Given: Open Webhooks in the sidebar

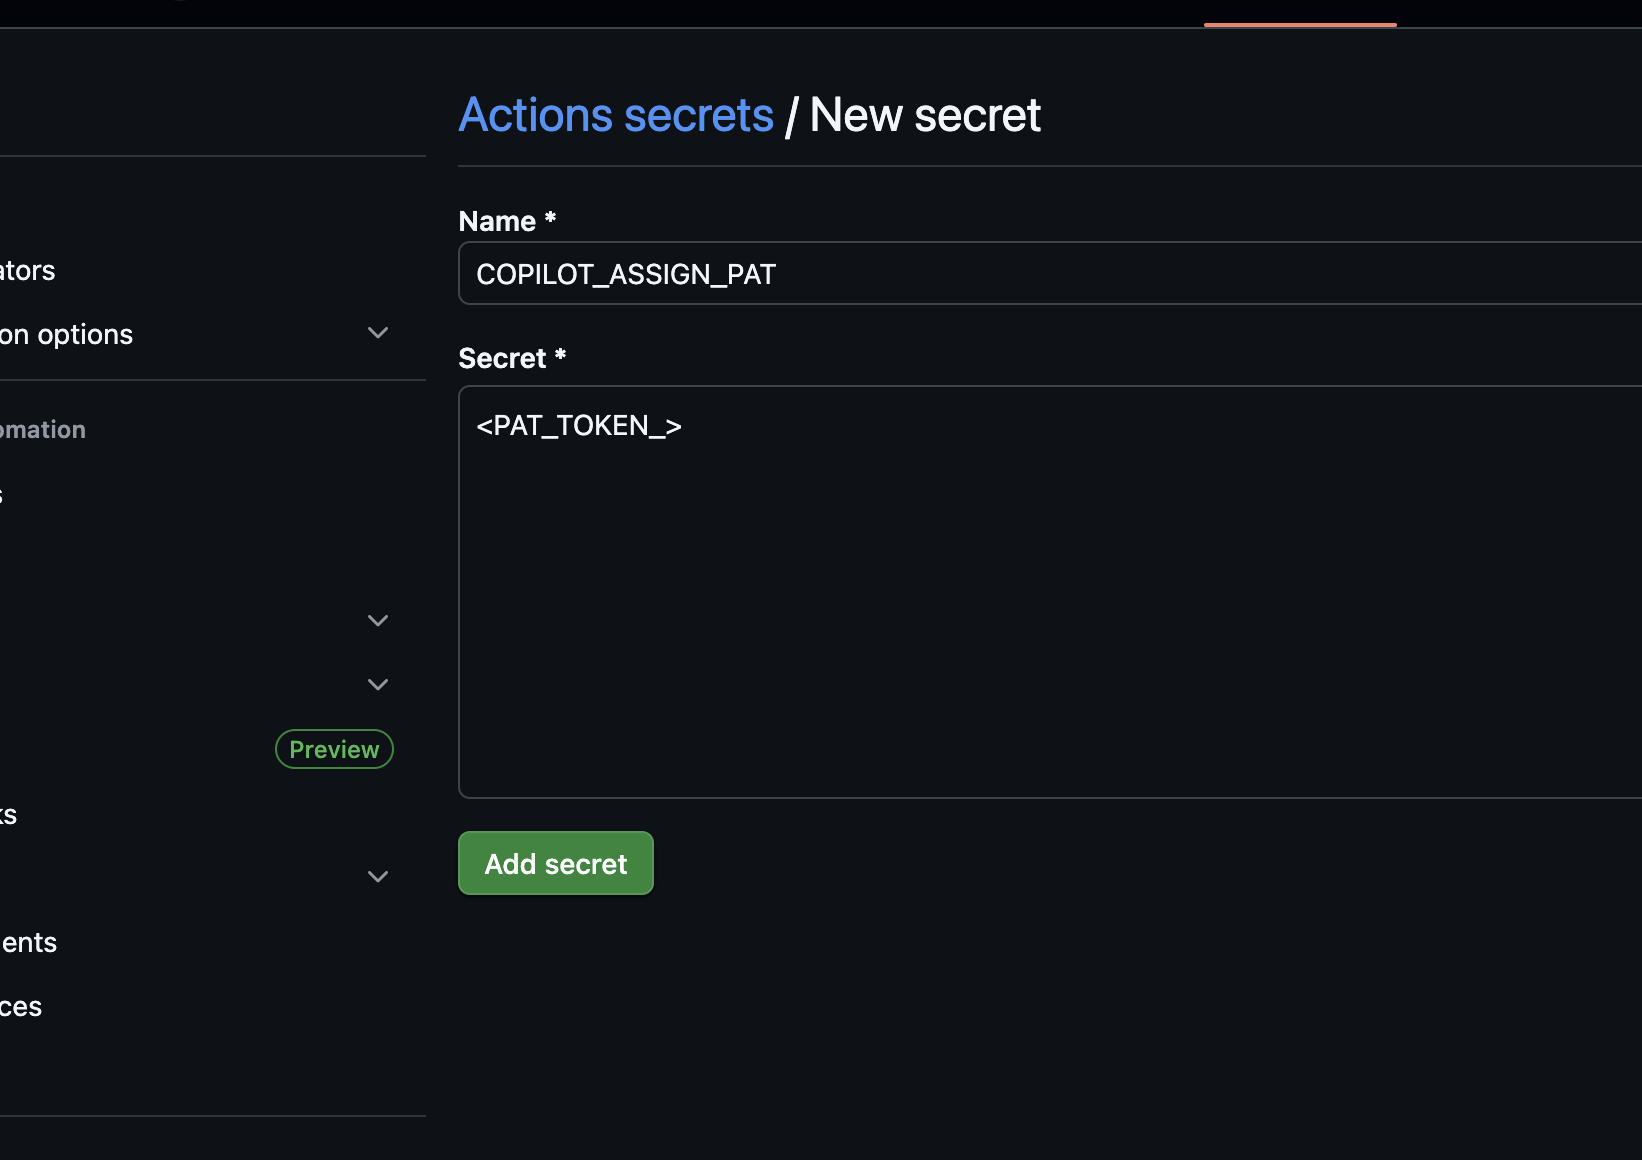Looking at the screenshot, I should click(10, 814).
